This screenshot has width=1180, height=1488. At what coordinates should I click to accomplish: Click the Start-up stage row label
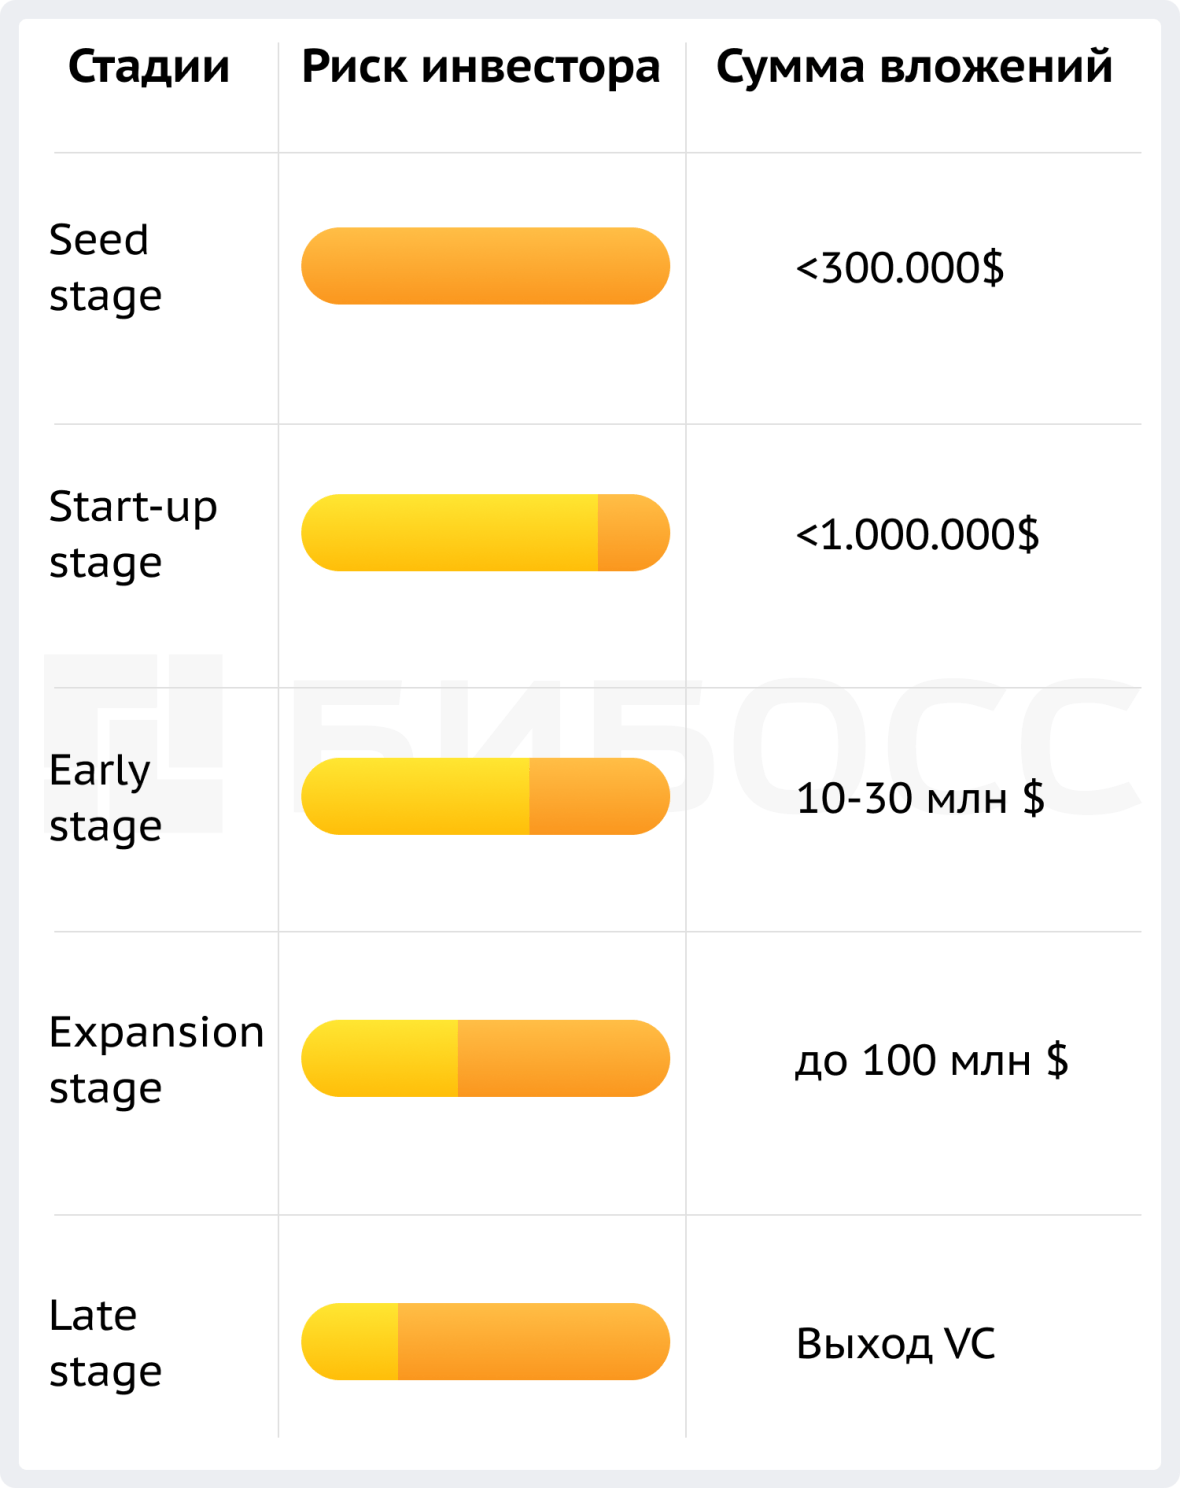tap(132, 534)
